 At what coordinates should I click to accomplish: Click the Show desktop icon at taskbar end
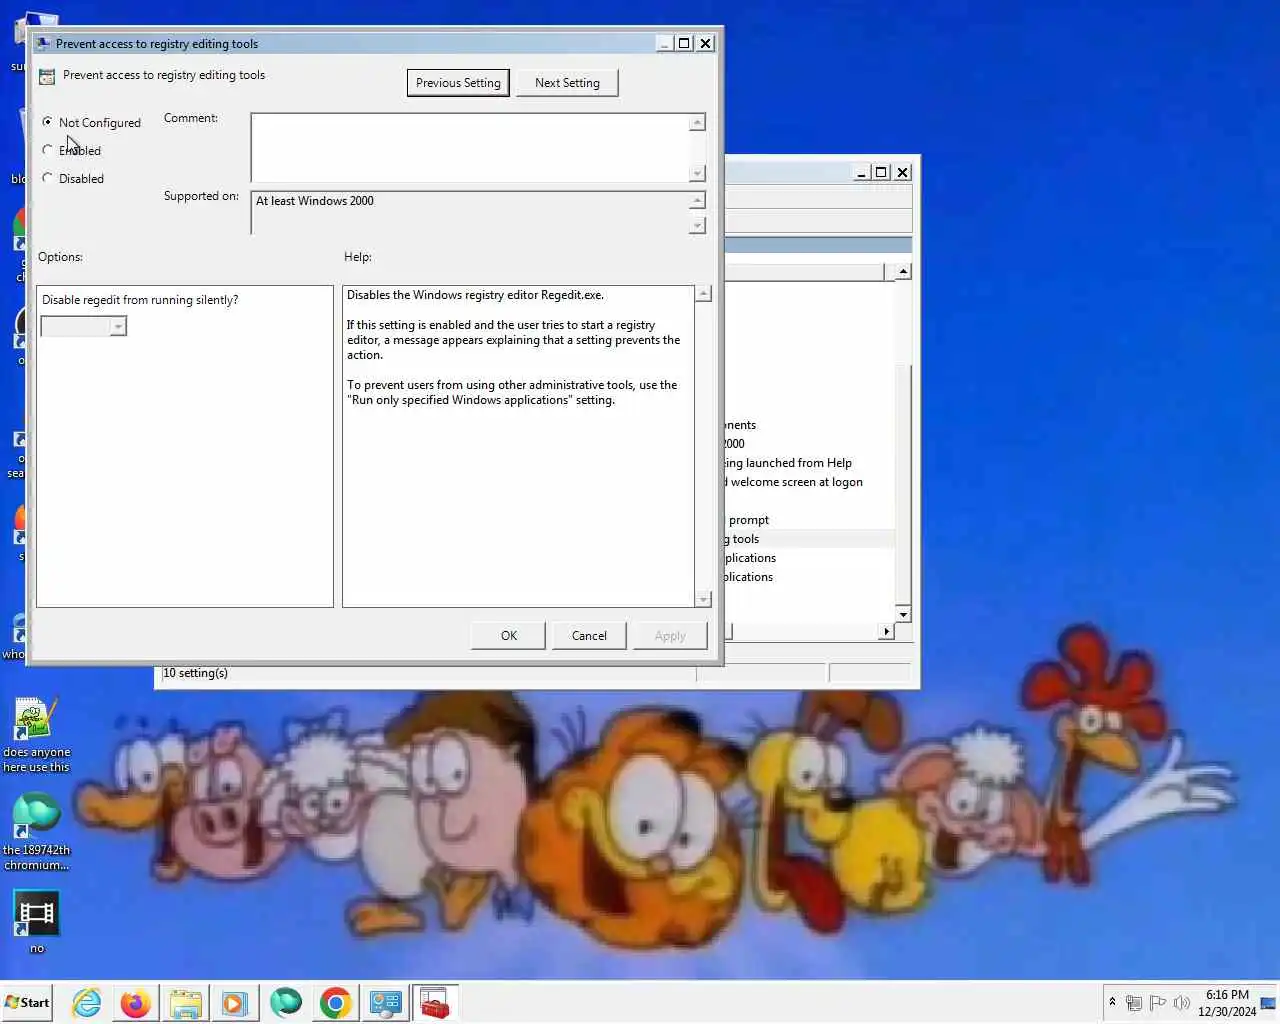(x=1269, y=1002)
